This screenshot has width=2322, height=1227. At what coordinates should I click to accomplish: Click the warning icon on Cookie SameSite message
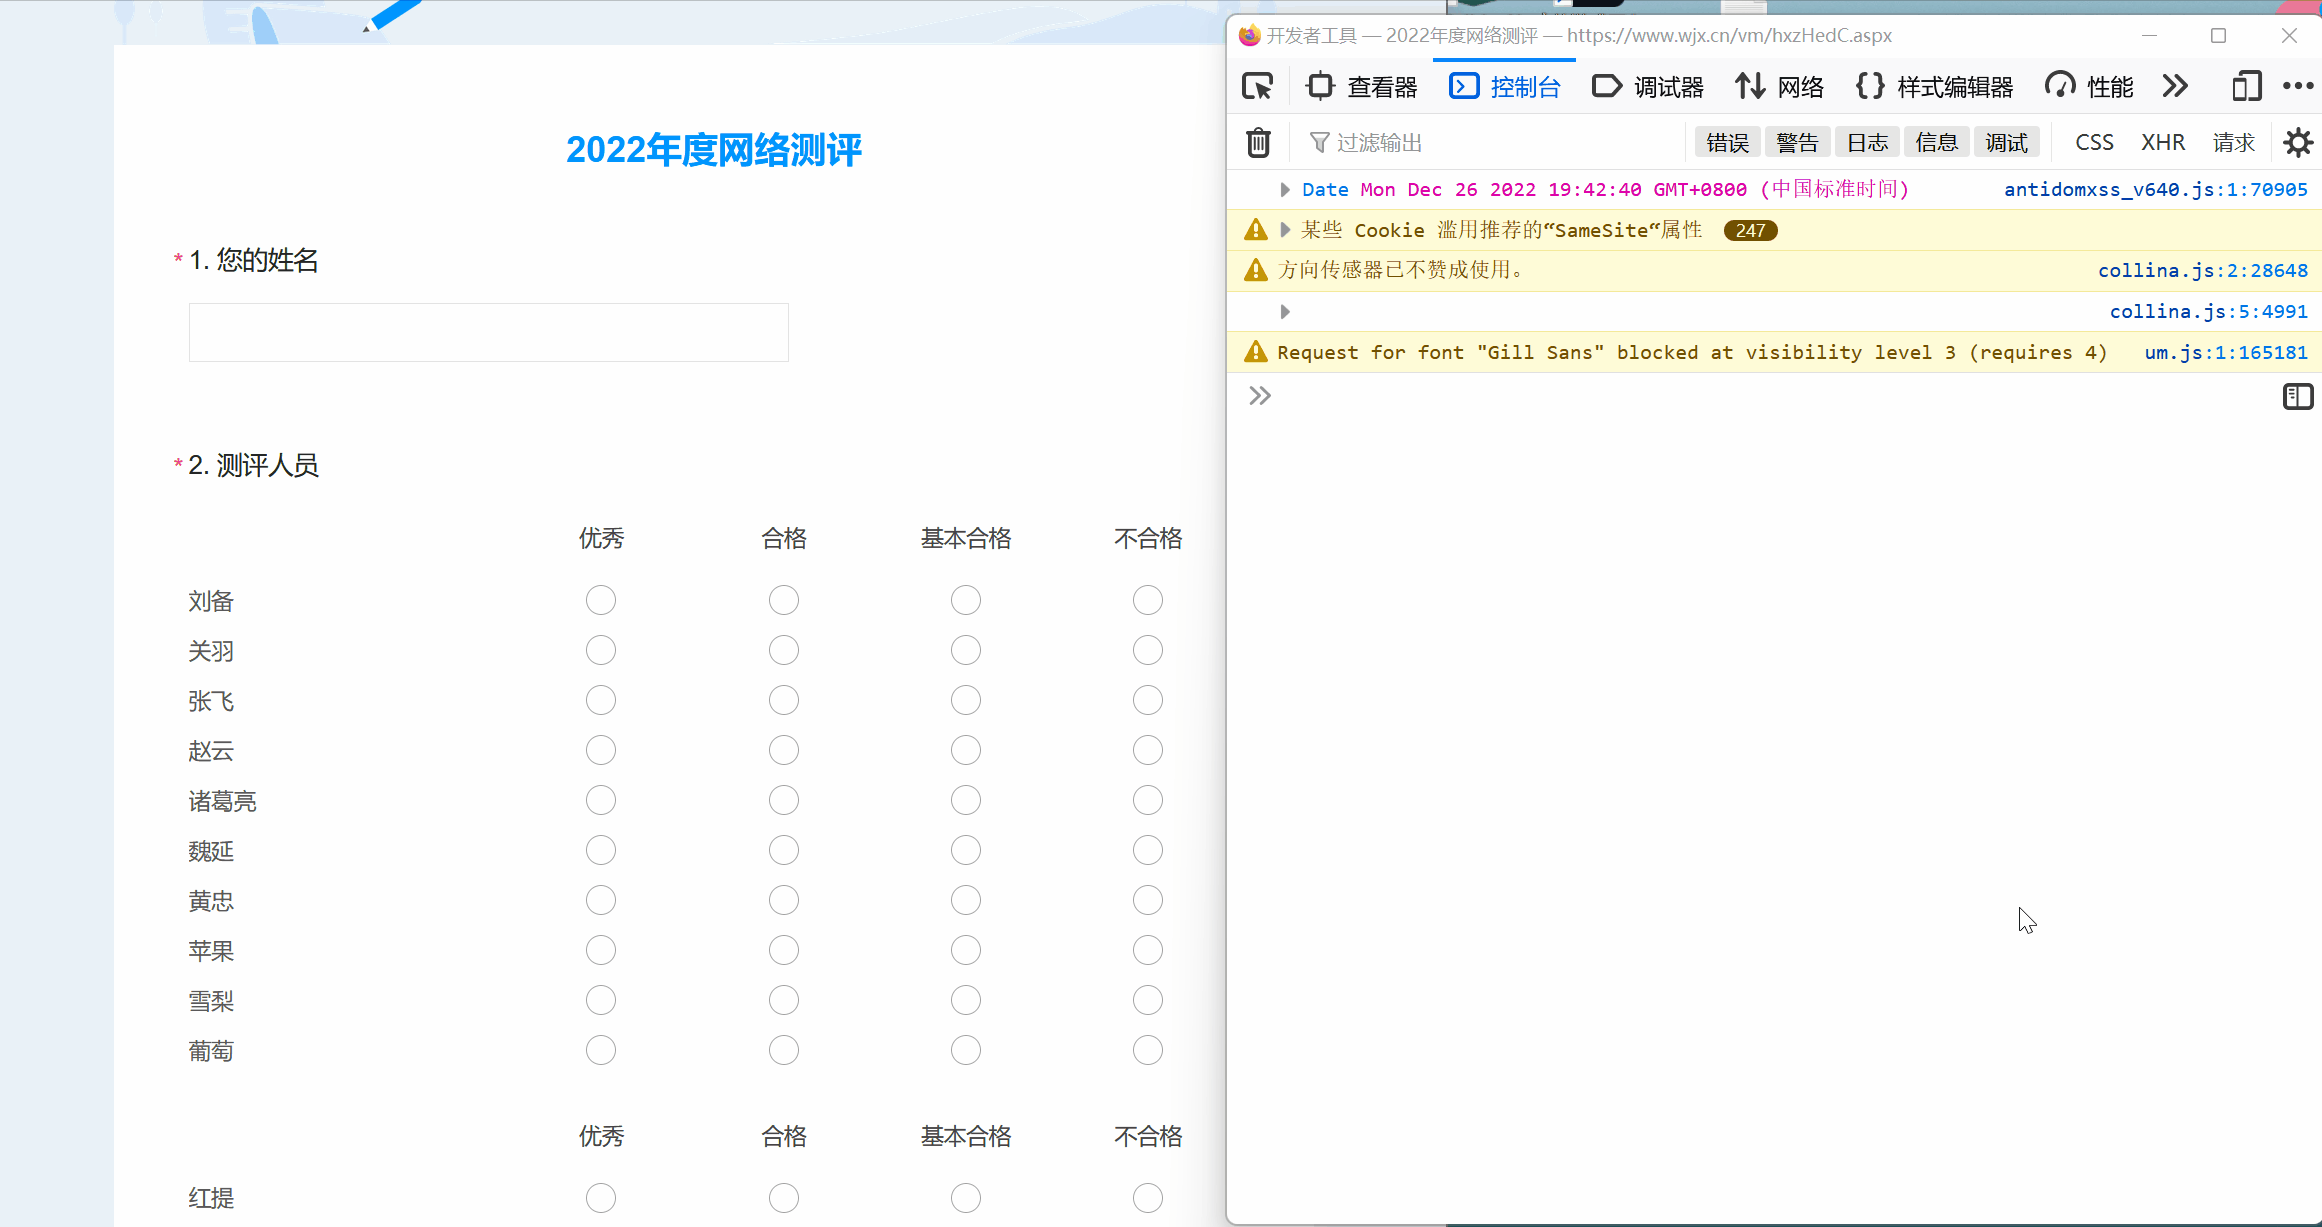coord(1255,230)
